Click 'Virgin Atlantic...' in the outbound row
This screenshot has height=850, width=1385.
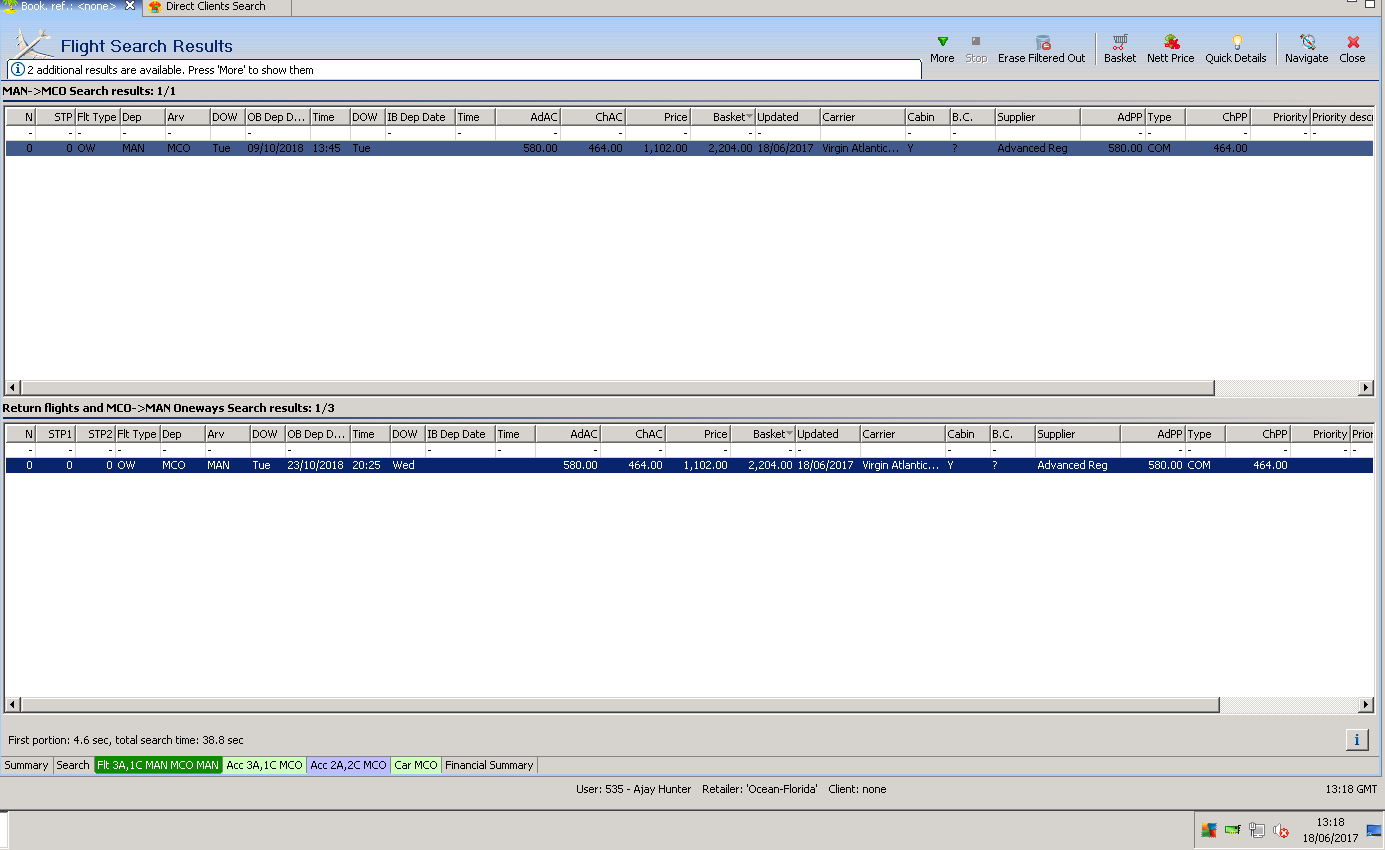pyautogui.click(x=862, y=148)
